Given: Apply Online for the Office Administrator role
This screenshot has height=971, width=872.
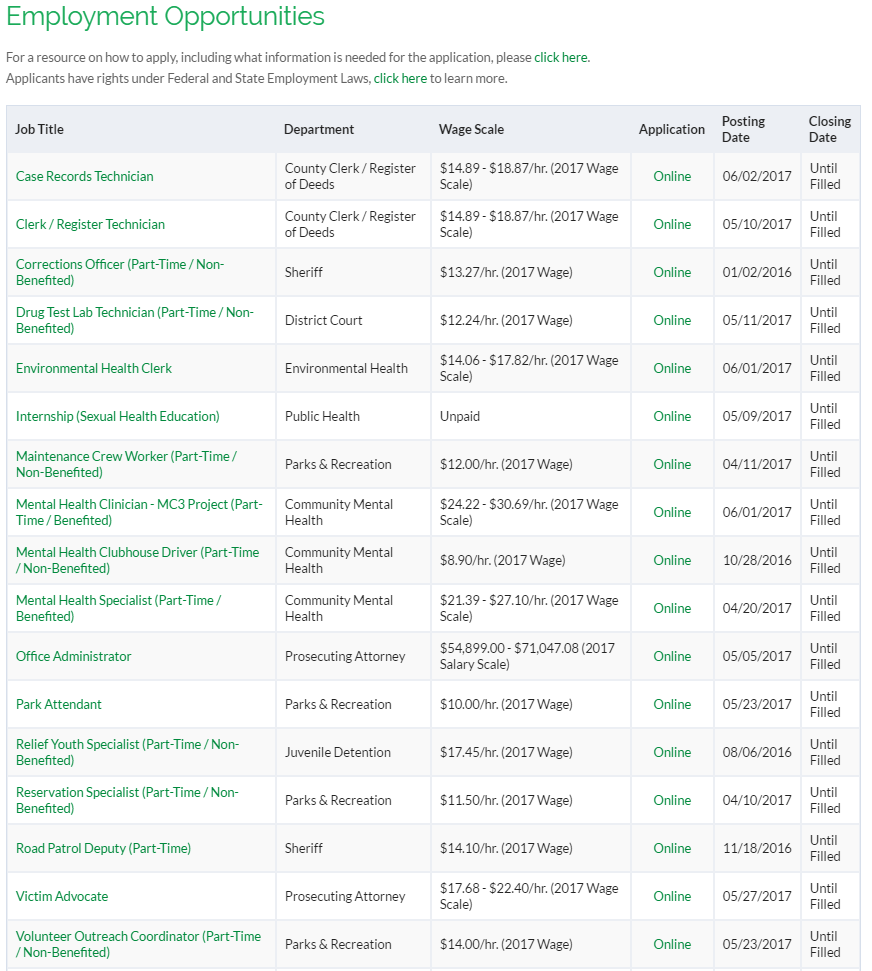Looking at the screenshot, I should [671, 656].
